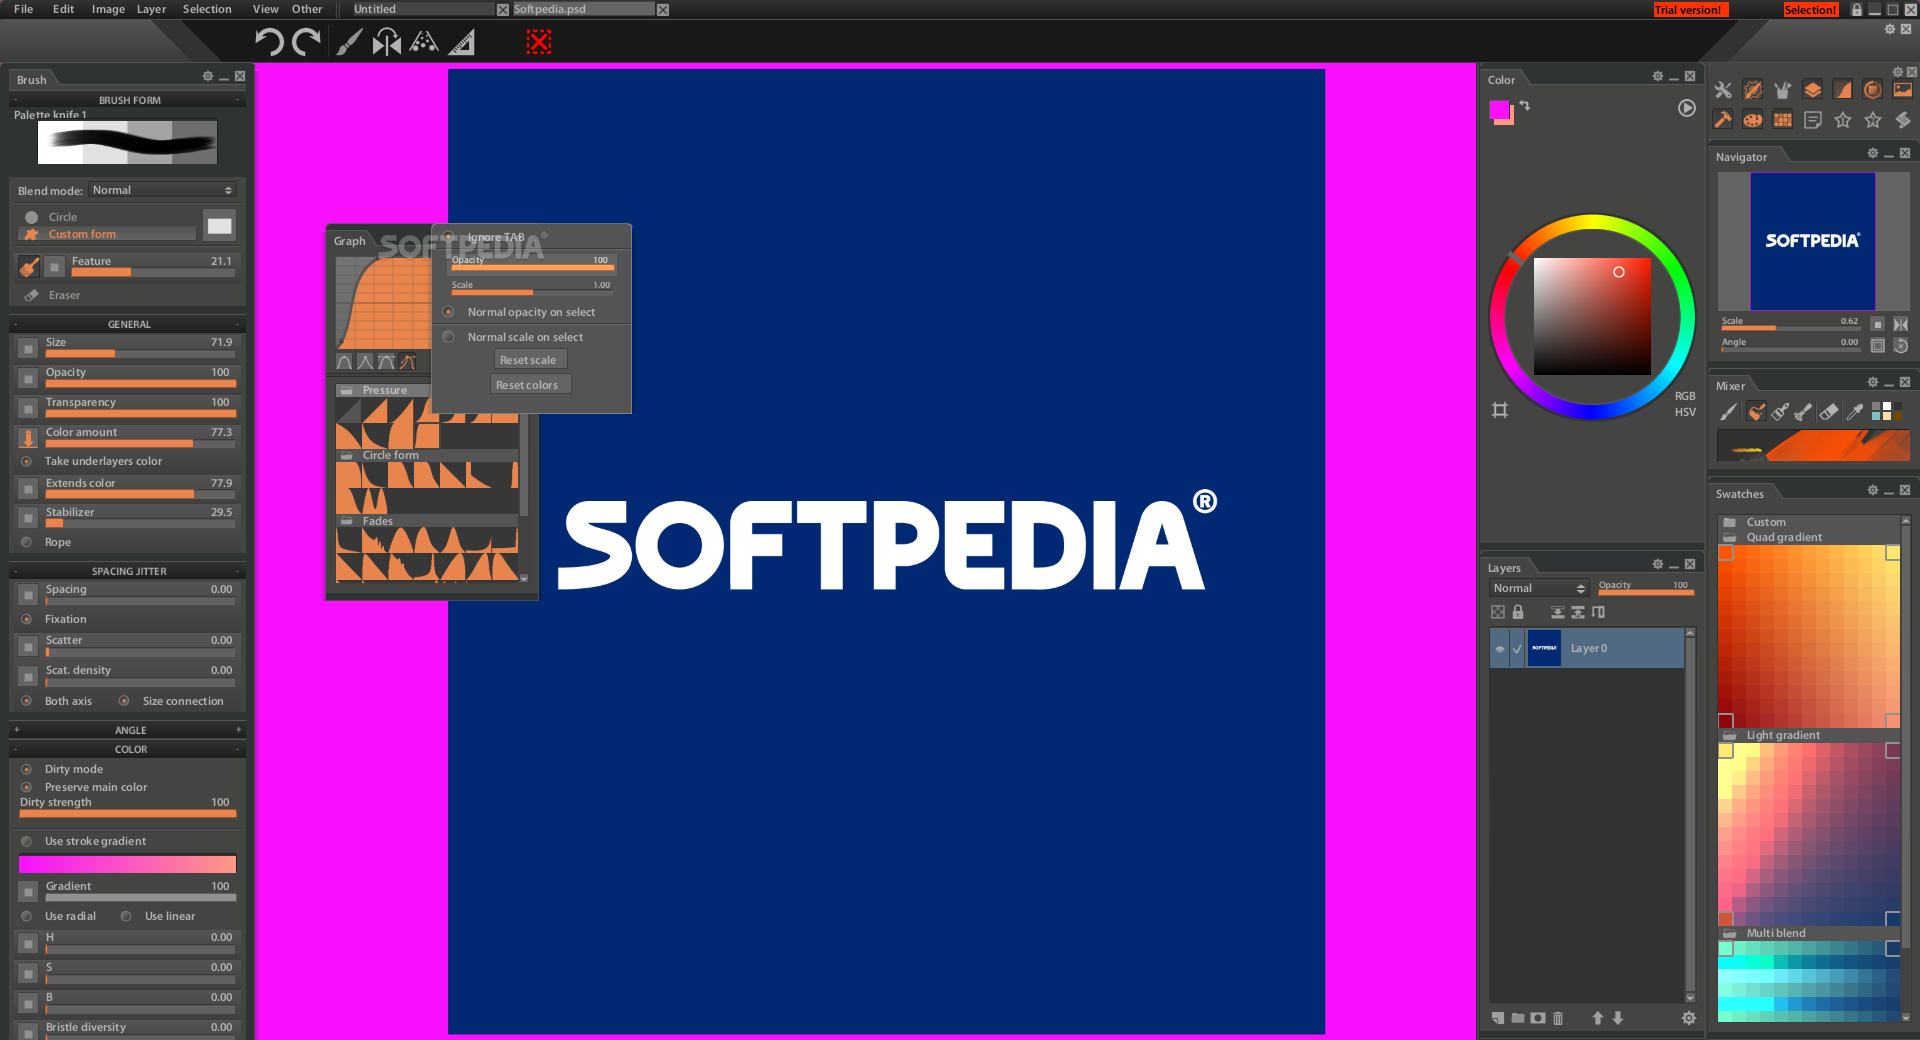This screenshot has height=1040, width=1920.
Task: Open the layer blend mode Normal dropdown
Action: 1539,588
